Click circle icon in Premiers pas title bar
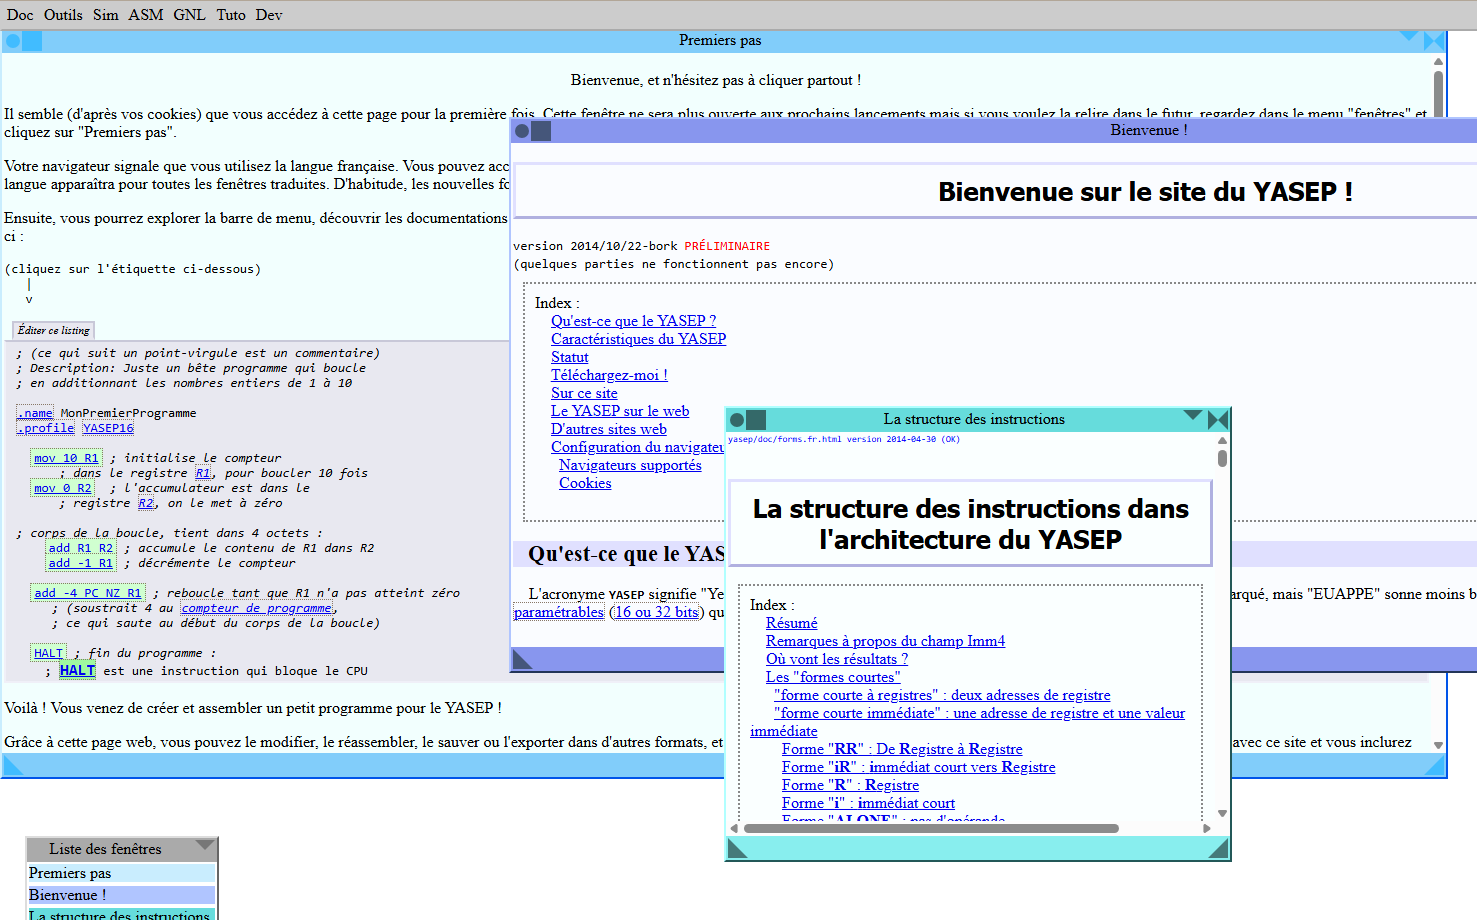 click(x=13, y=41)
